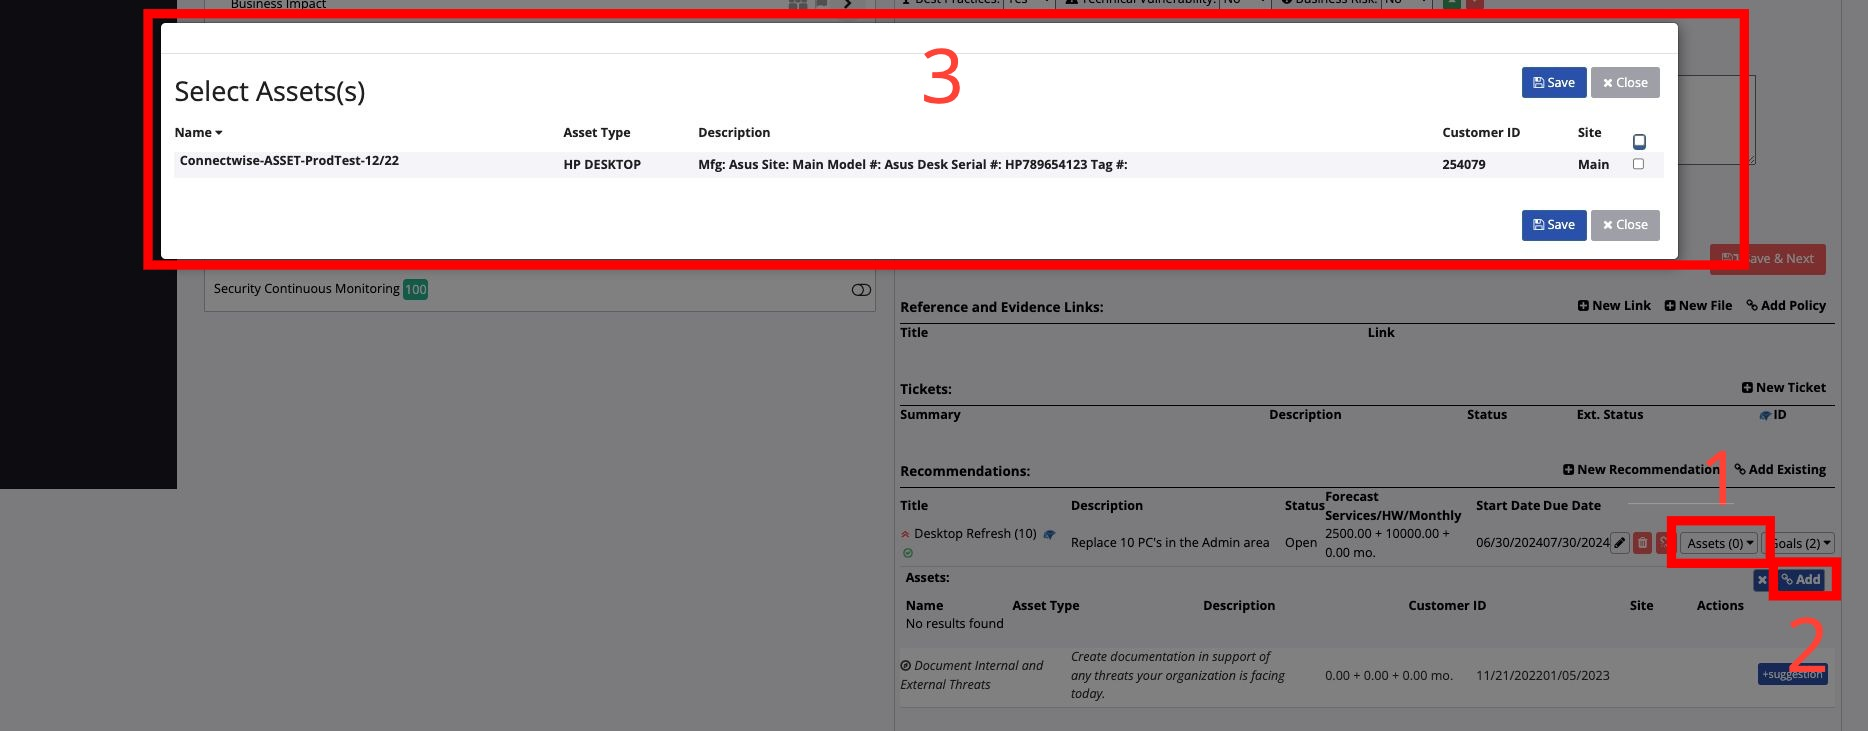Click the Replace 10 PC's in the Admin area description
Viewport: 1868px width, 731px height.
pos(1170,543)
